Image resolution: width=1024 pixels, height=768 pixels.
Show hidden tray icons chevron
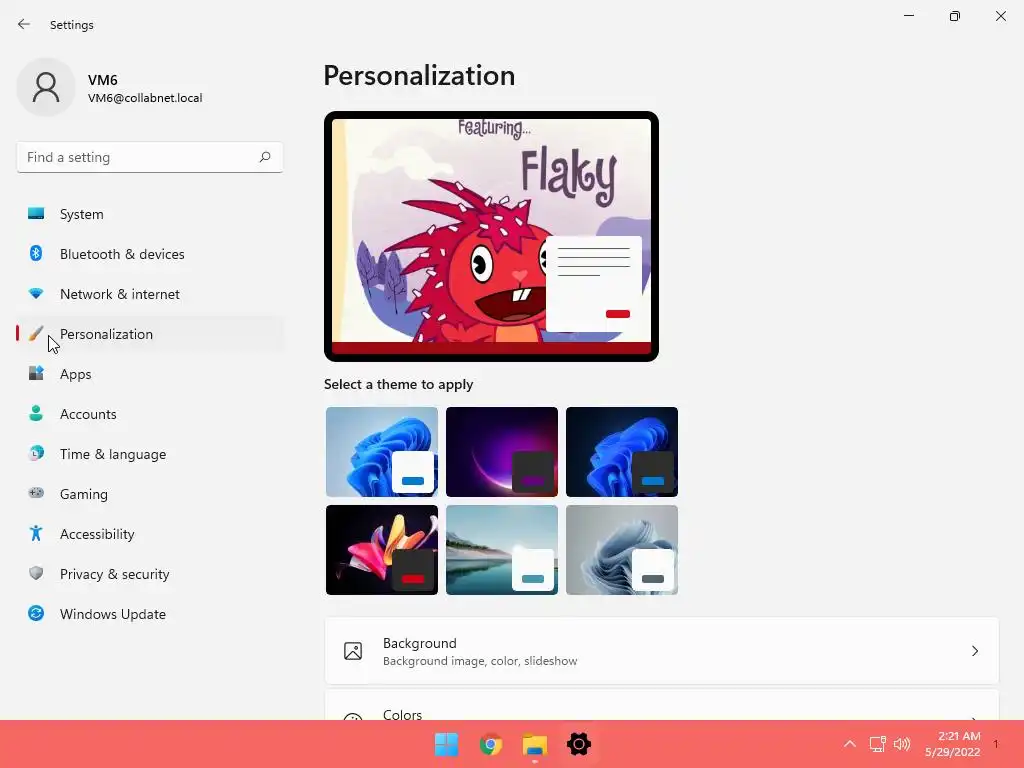(850, 744)
